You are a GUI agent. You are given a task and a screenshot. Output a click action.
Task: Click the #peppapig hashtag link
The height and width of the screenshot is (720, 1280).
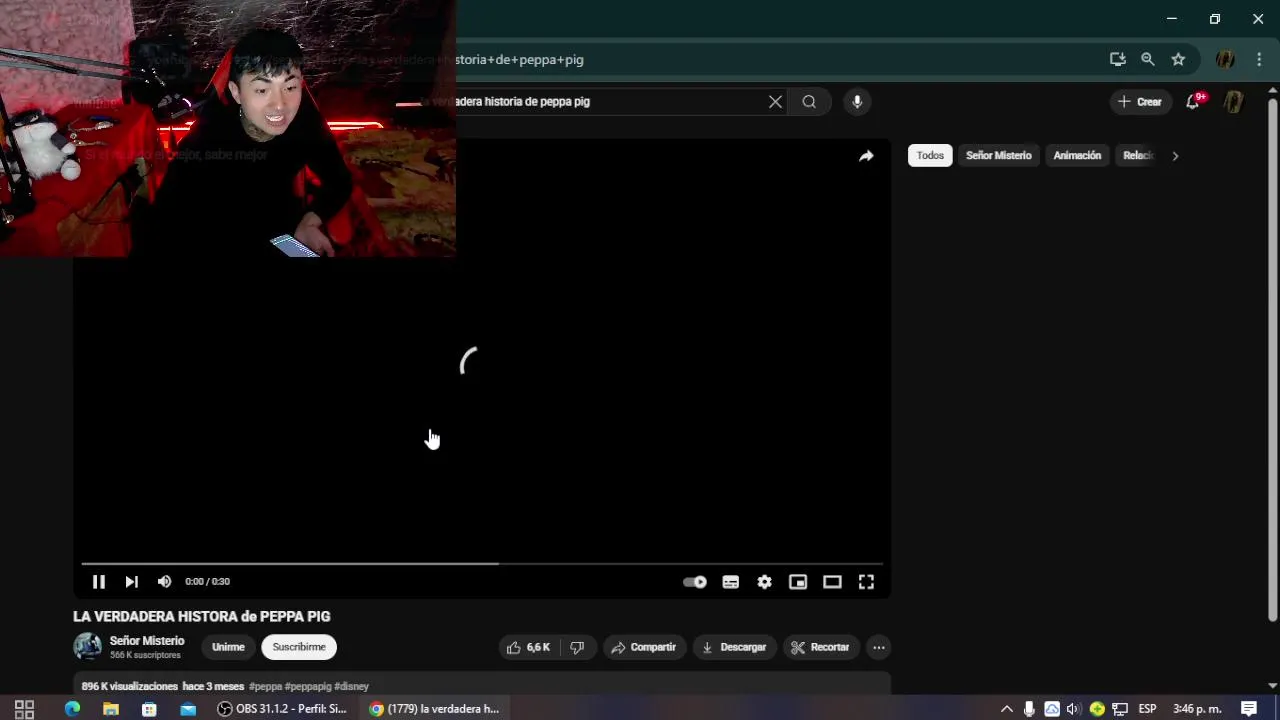(308, 686)
